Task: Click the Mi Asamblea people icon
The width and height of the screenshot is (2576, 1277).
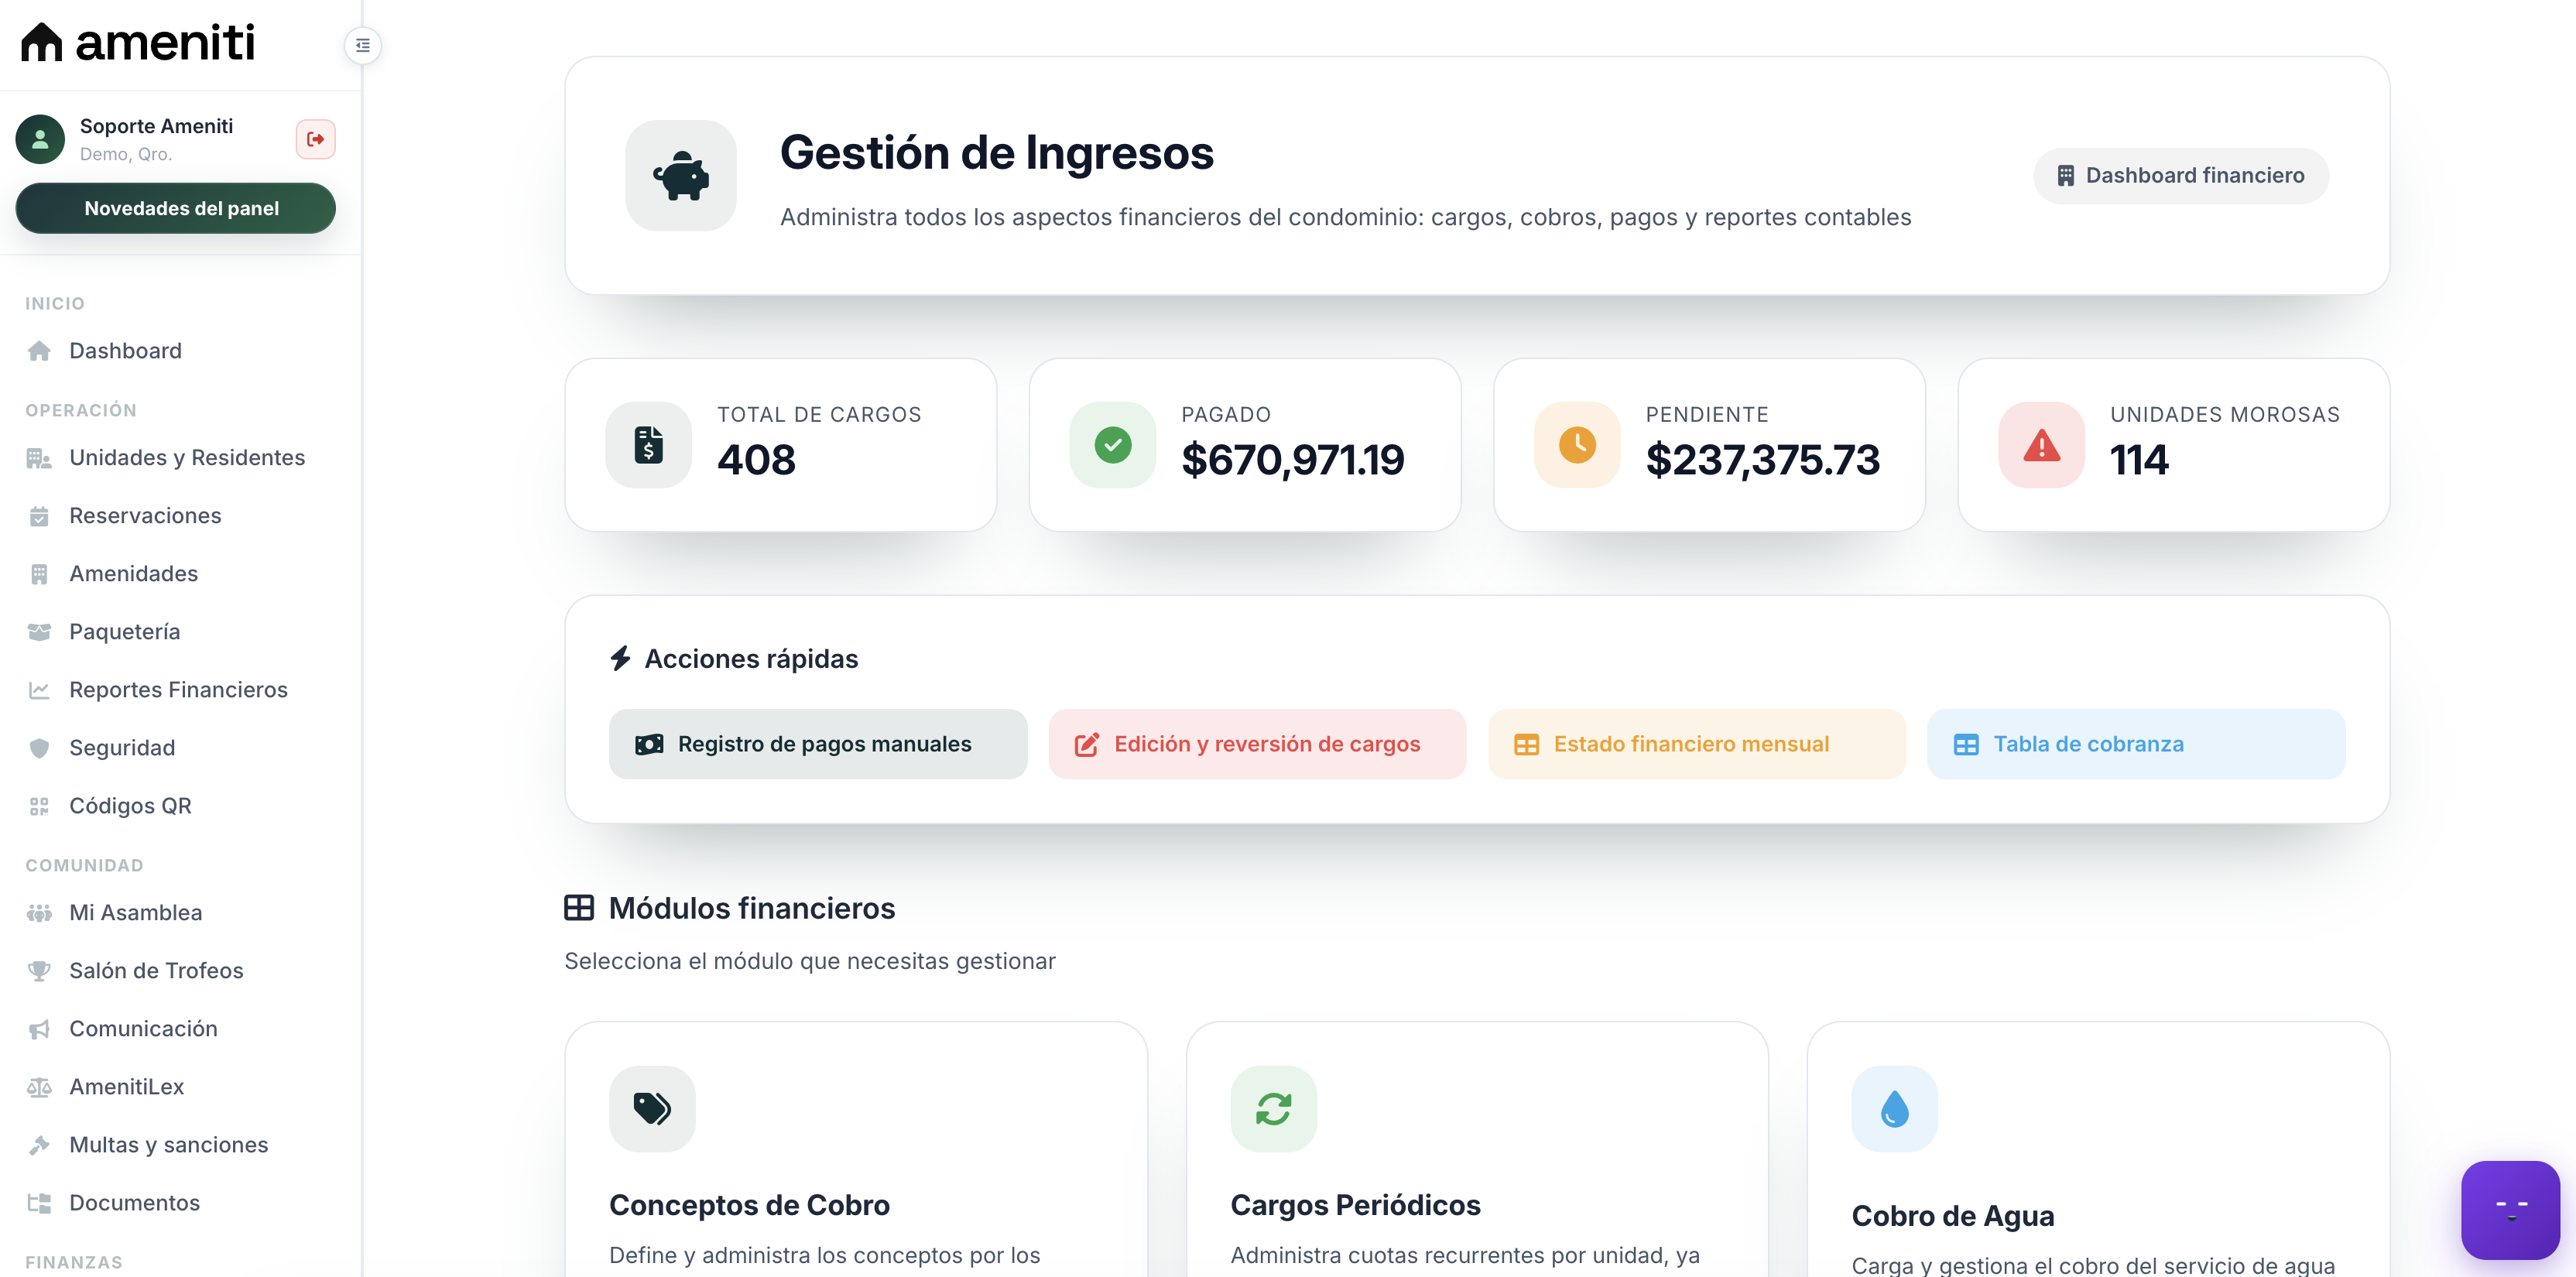Action: point(39,913)
